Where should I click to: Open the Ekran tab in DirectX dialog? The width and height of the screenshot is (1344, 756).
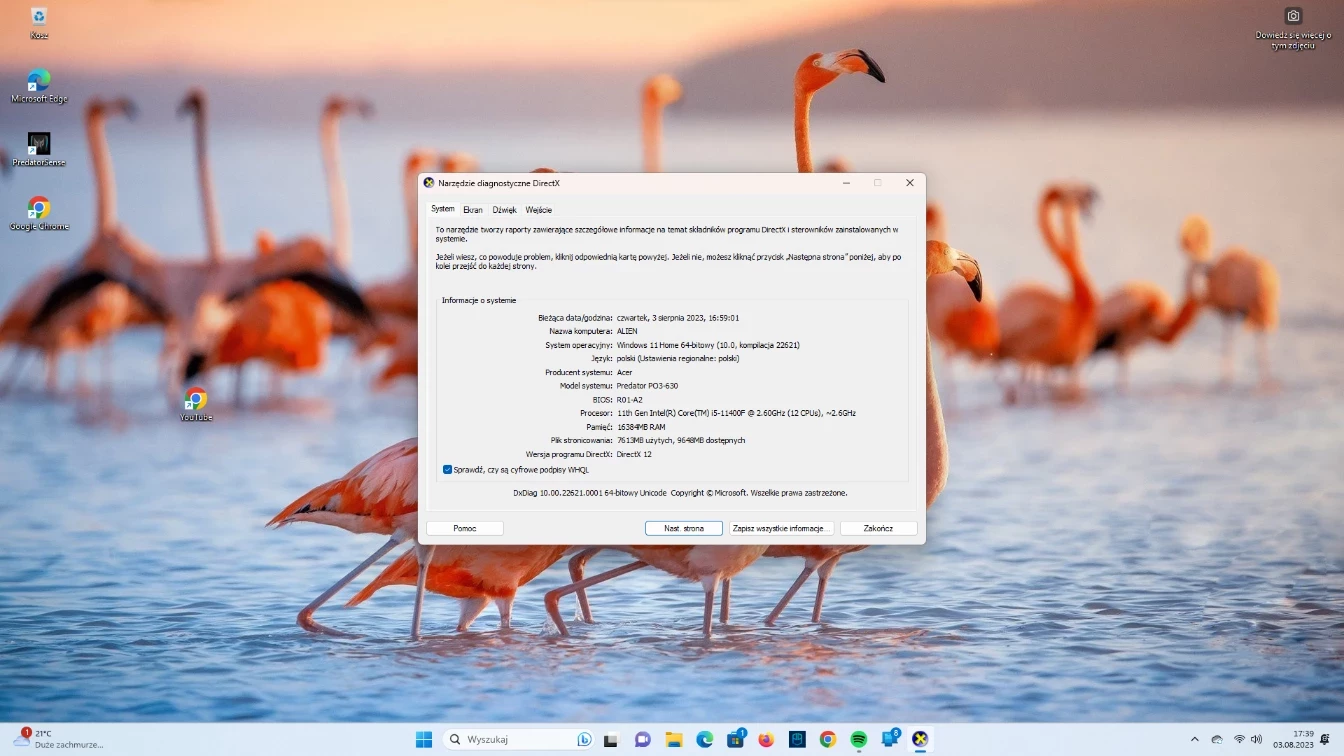tap(472, 210)
